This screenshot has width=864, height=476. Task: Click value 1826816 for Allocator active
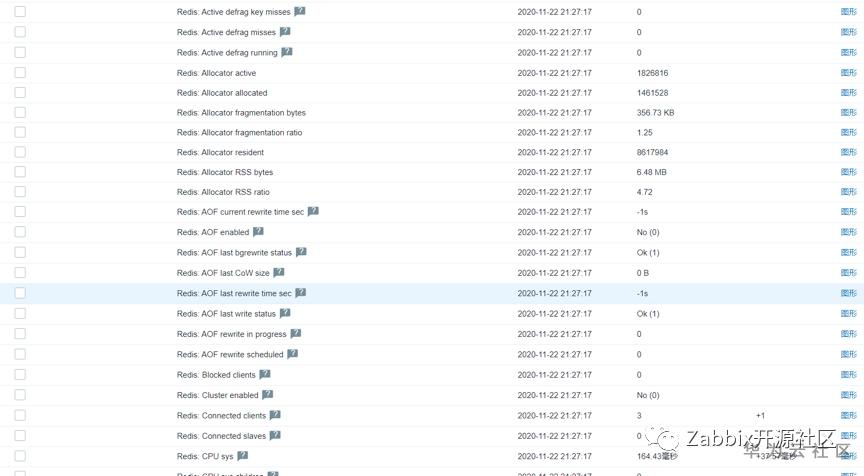[x=652, y=73]
